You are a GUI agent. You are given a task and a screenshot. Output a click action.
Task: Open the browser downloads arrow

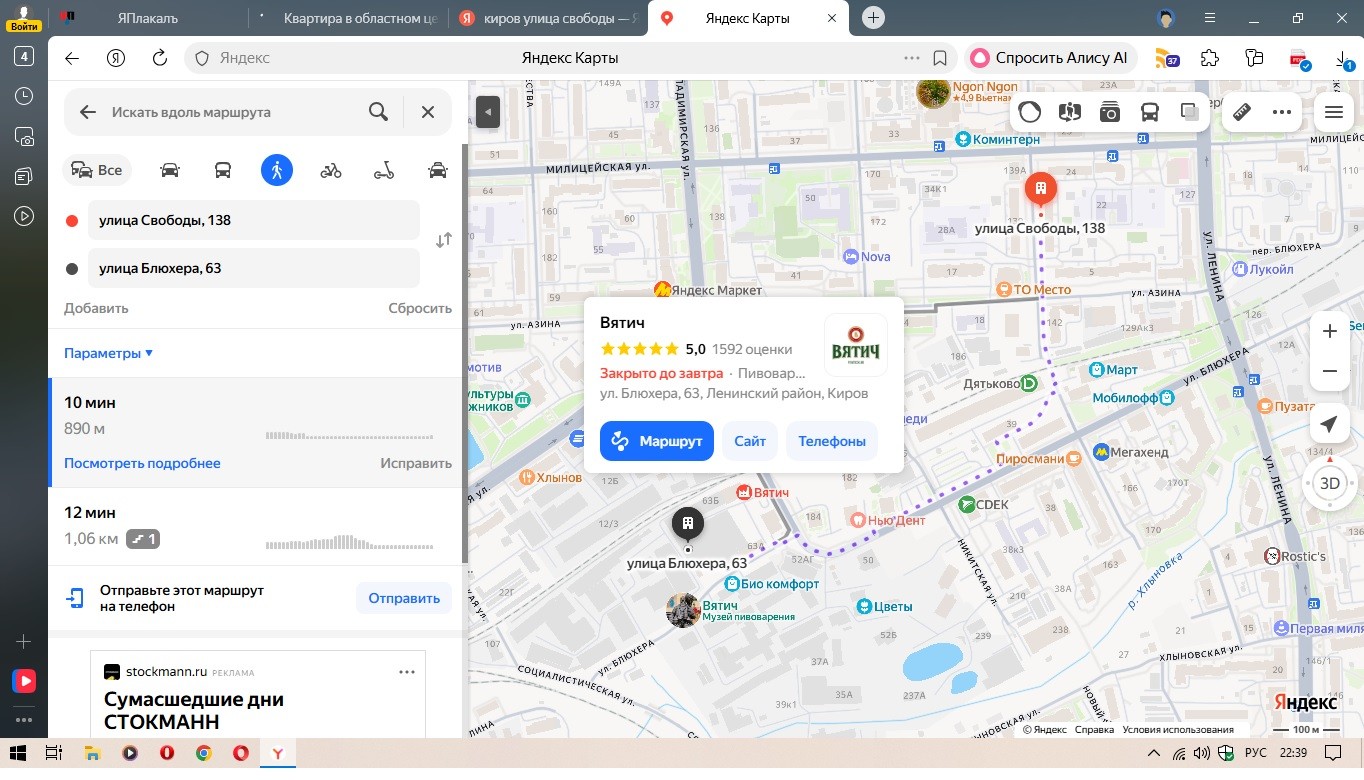point(1343,60)
